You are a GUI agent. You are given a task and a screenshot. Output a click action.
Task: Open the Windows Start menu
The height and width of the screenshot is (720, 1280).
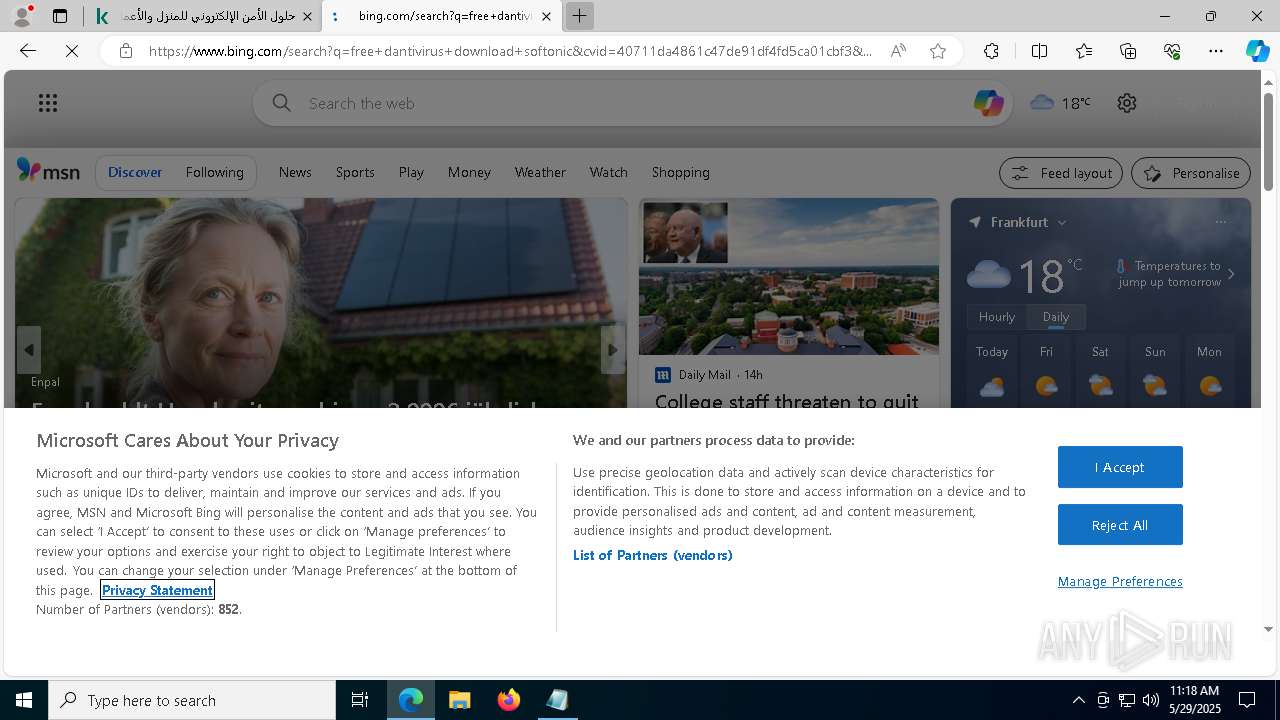[24, 700]
